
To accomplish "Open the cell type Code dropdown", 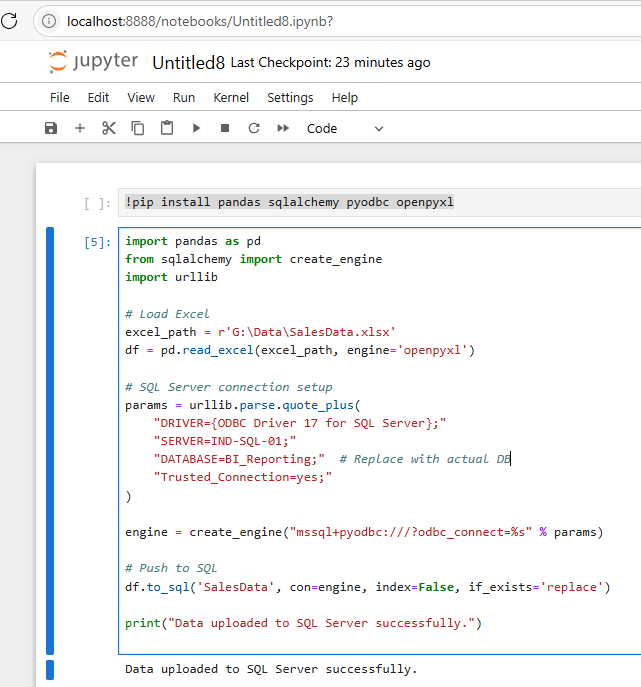I will (x=345, y=129).
